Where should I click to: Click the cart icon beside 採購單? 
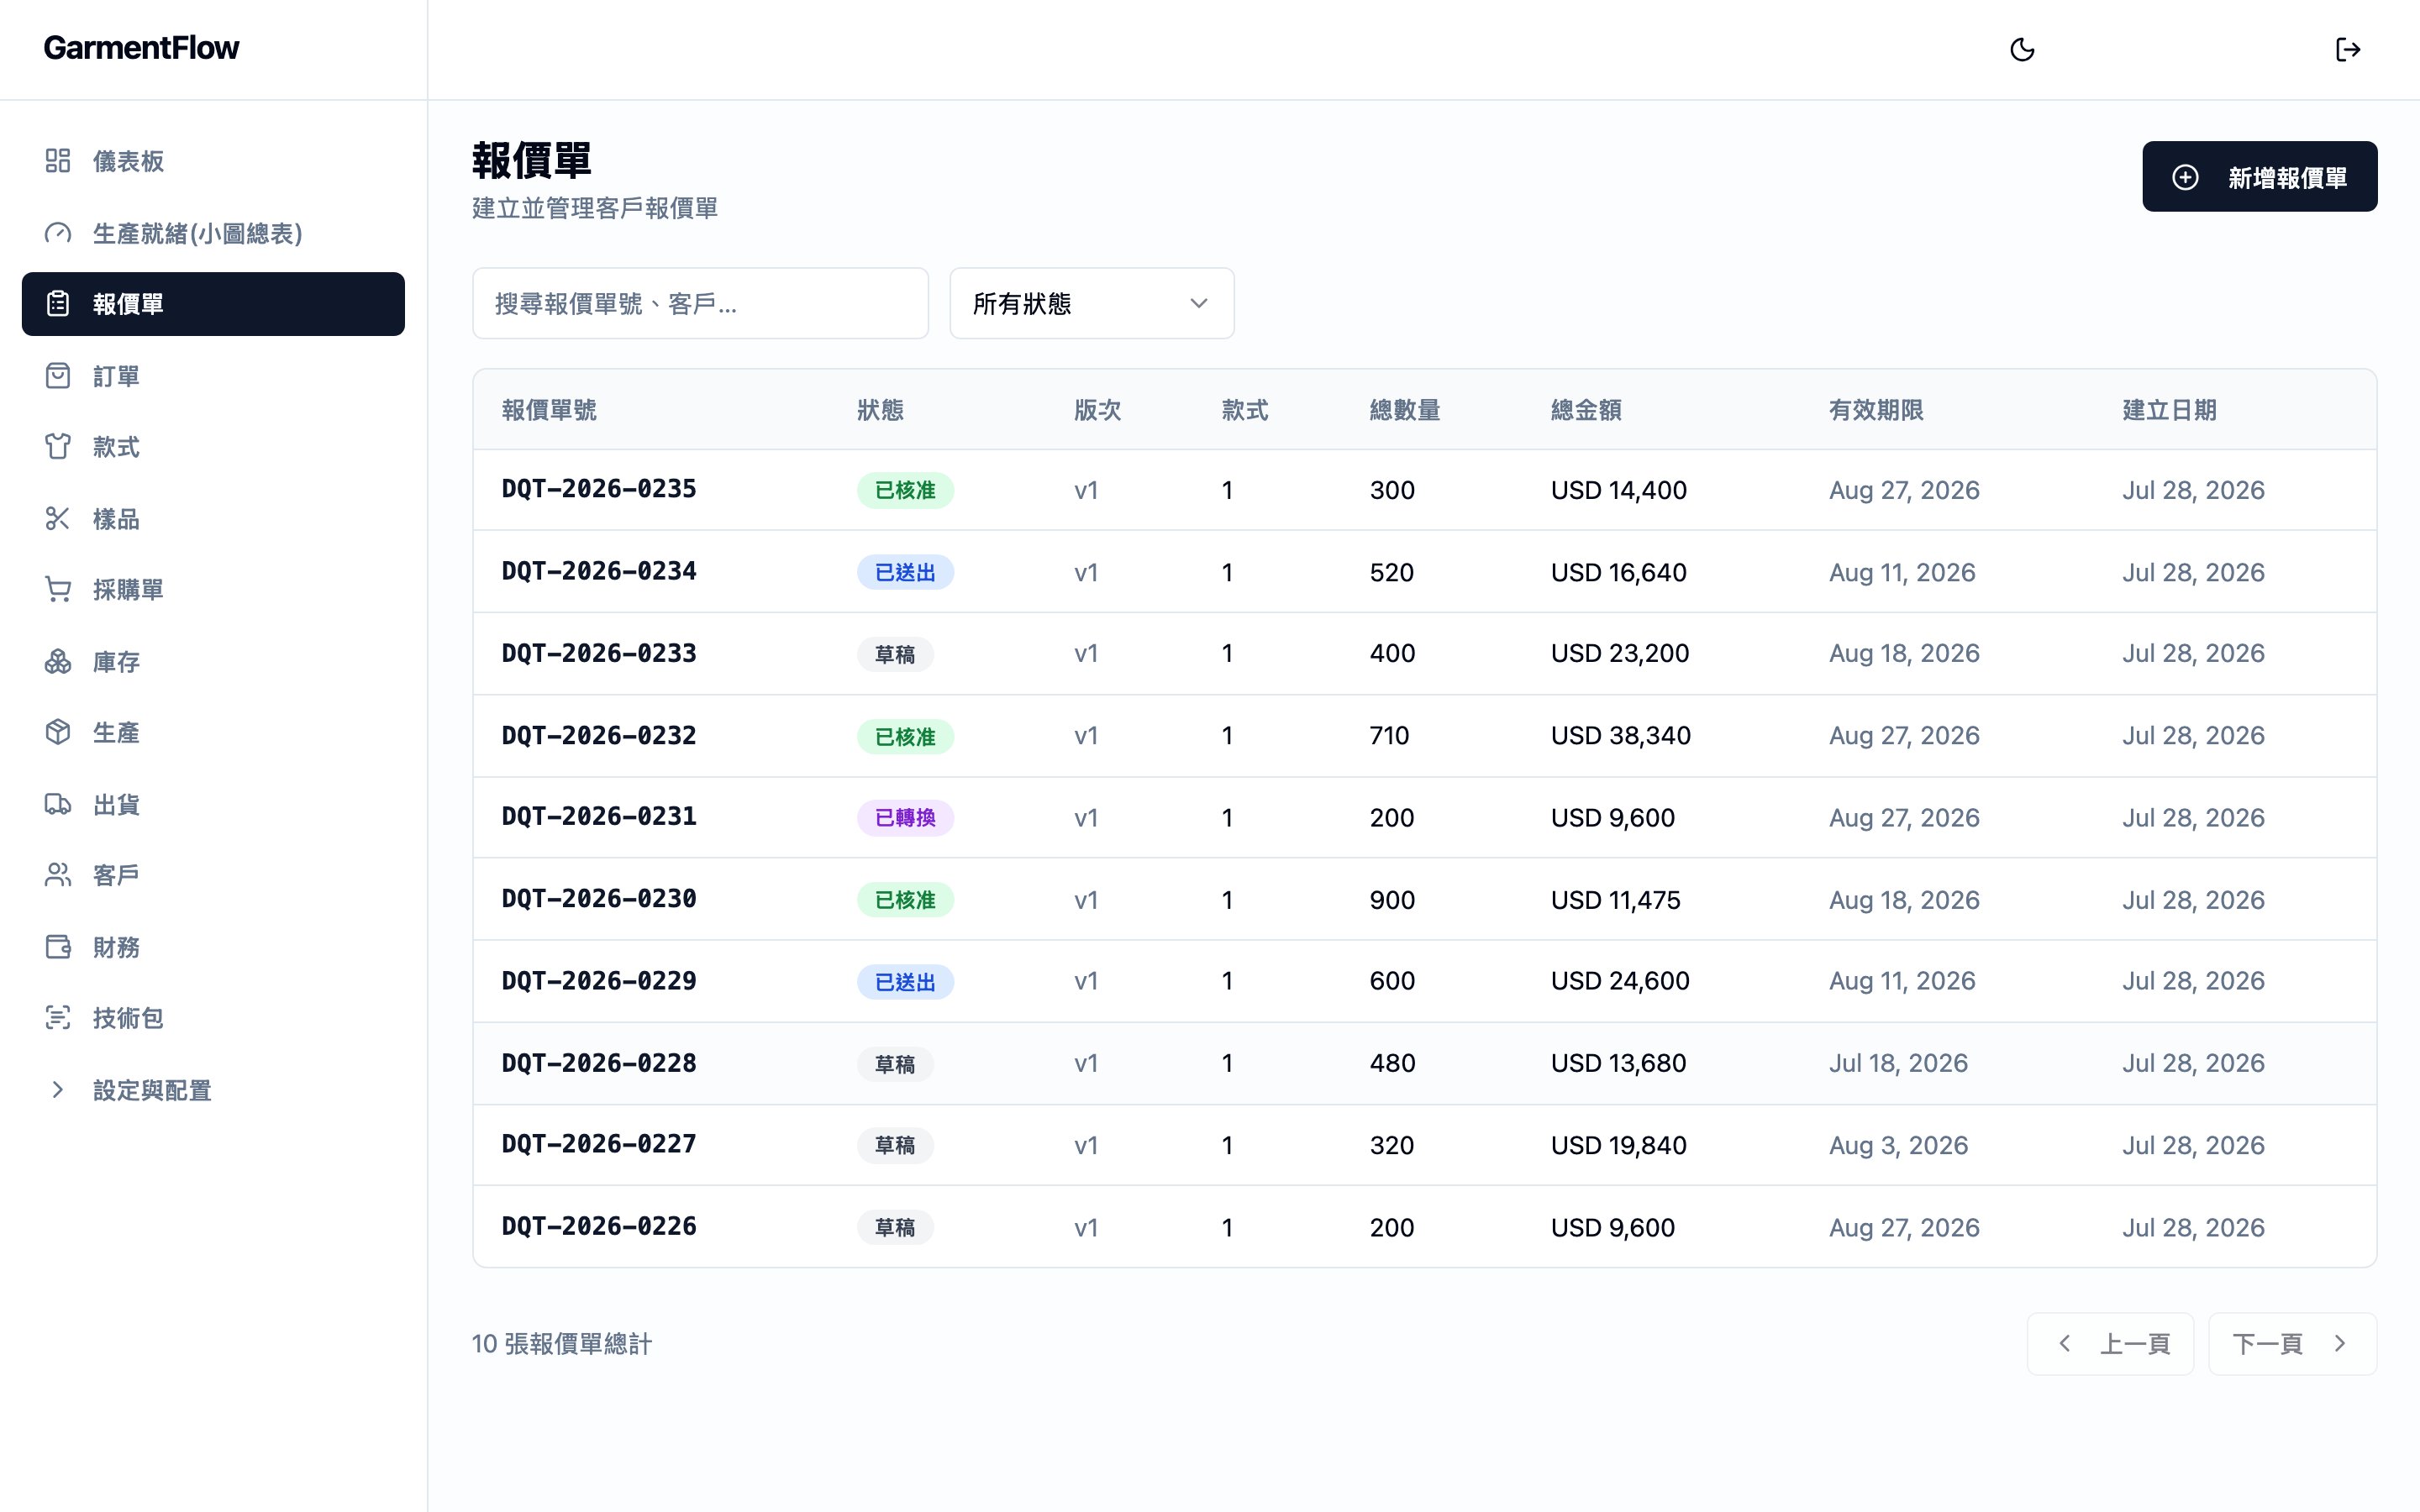(x=58, y=590)
